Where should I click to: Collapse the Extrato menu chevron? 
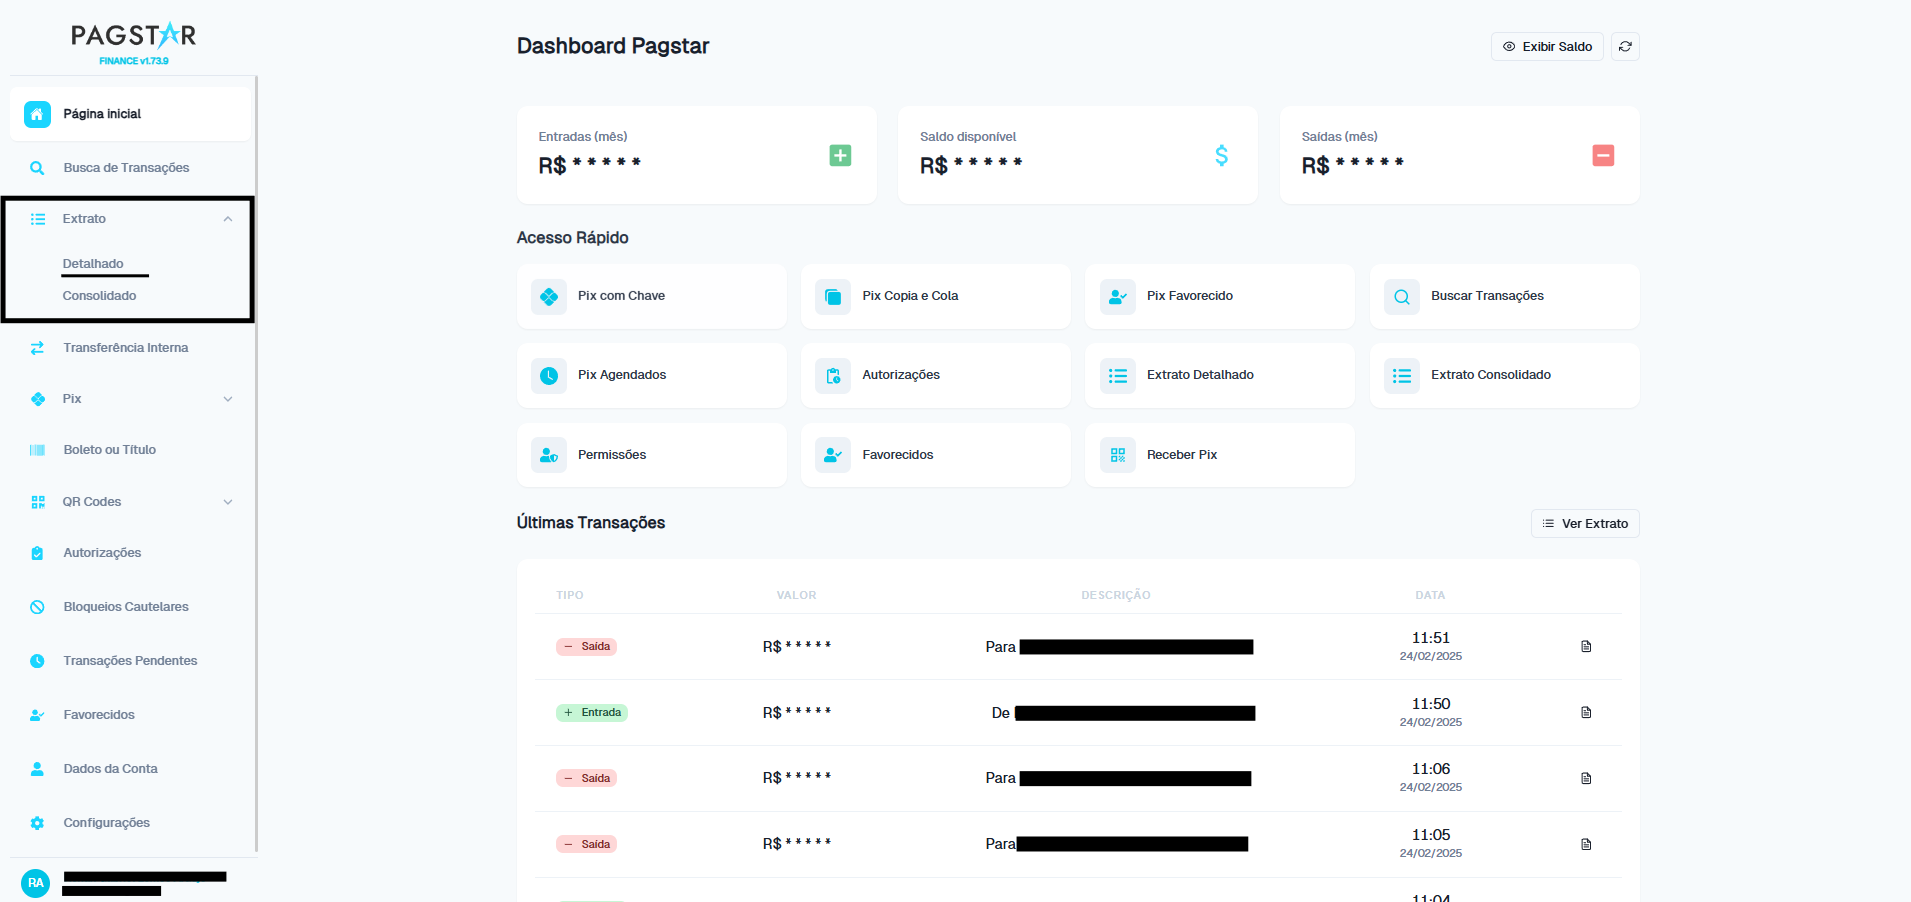228,219
